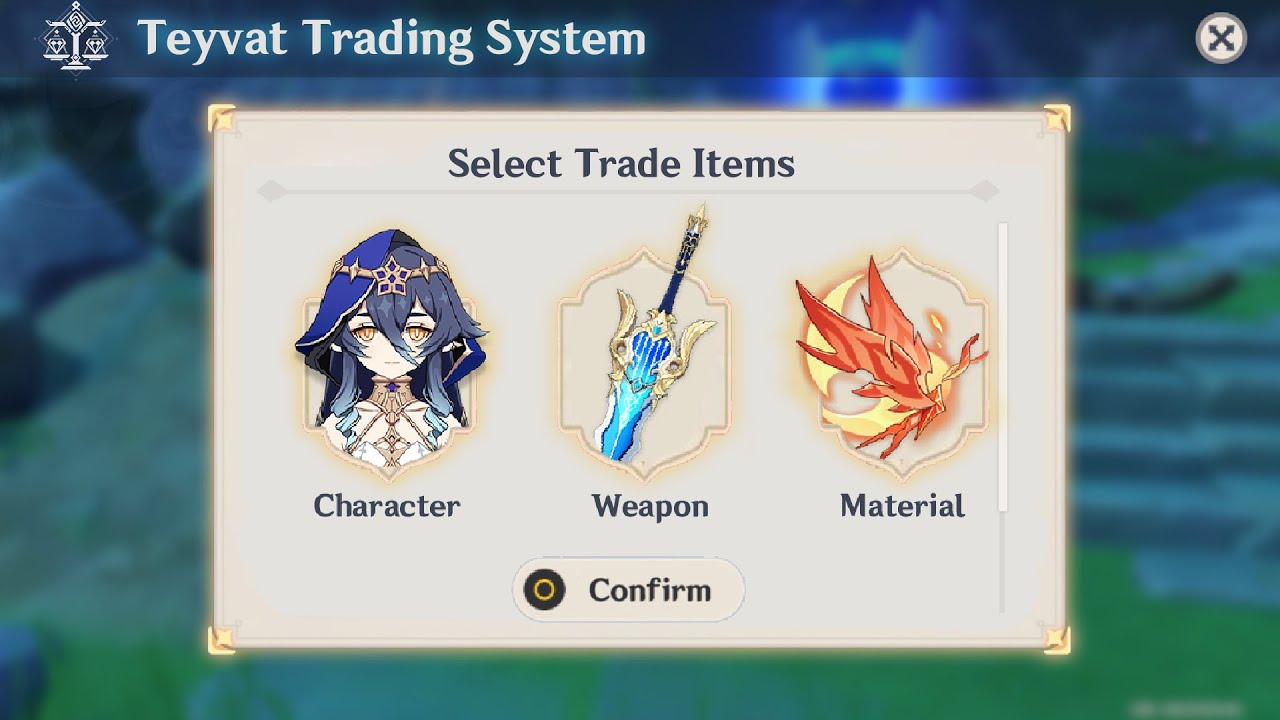Screen dimensions: 1280x720
Task: Click the bottom-left gold corner ornament
Action: [x=221, y=640]
